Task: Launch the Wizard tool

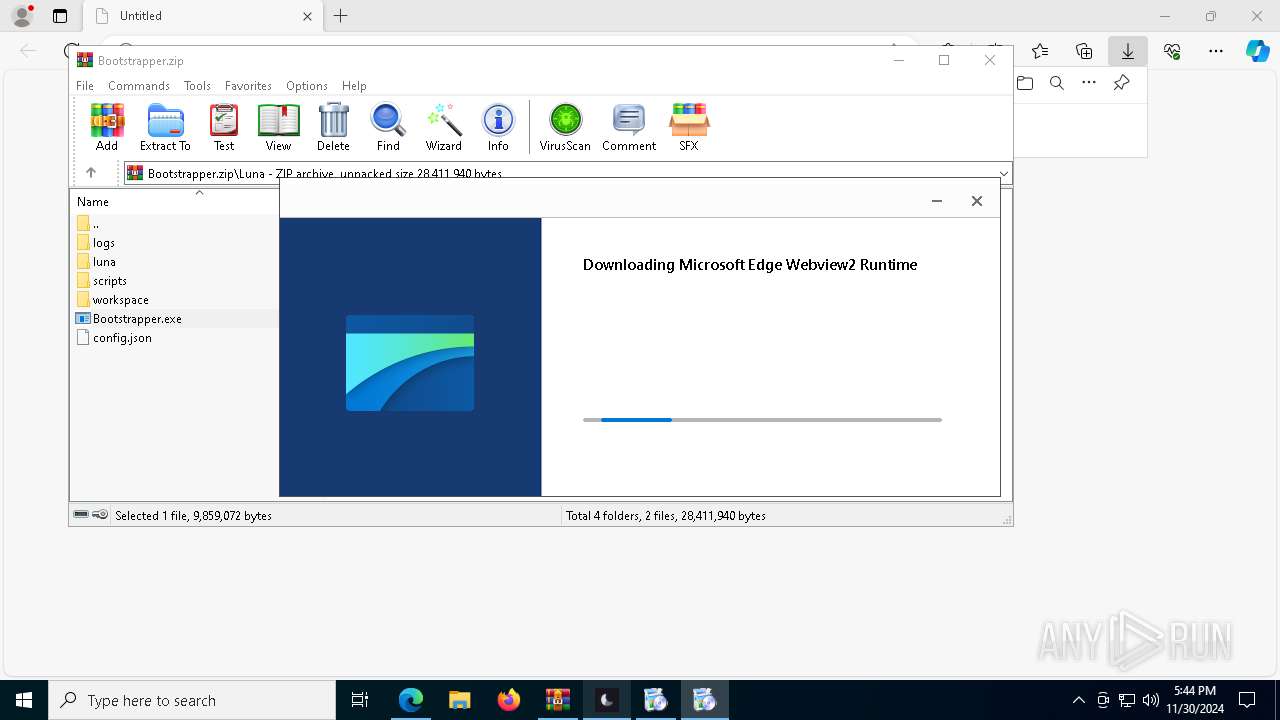Action: [443, 127]
